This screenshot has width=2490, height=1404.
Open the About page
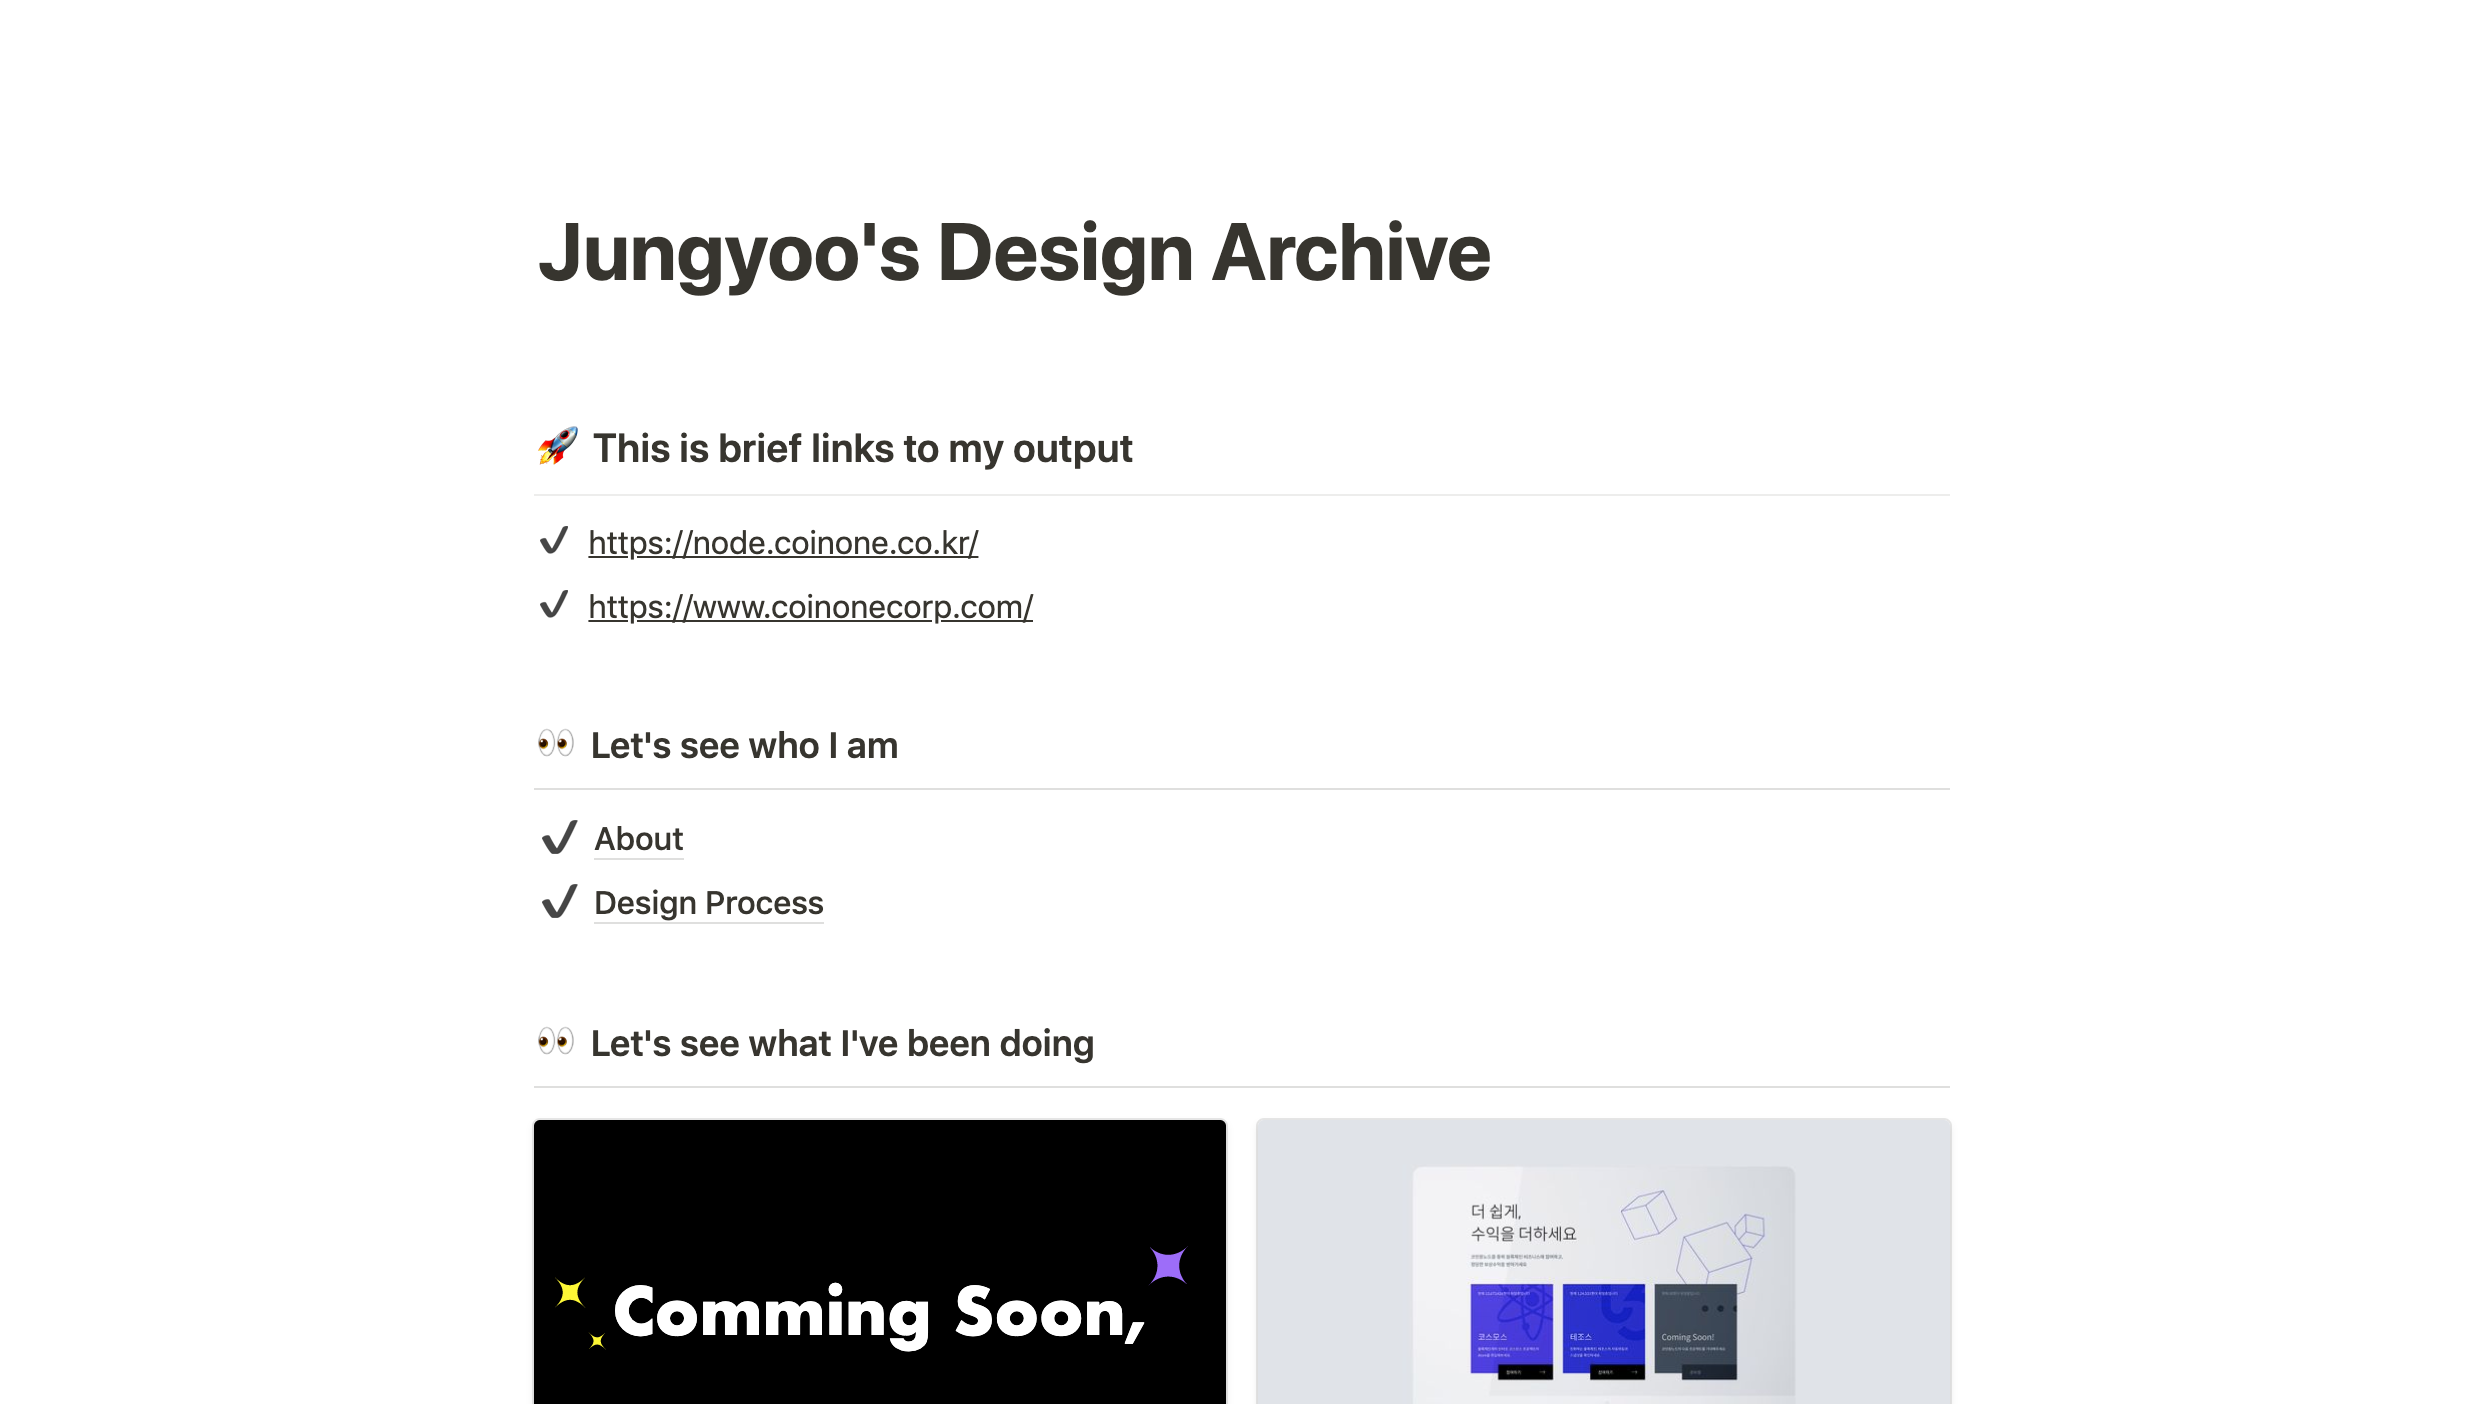click(638, 840)
